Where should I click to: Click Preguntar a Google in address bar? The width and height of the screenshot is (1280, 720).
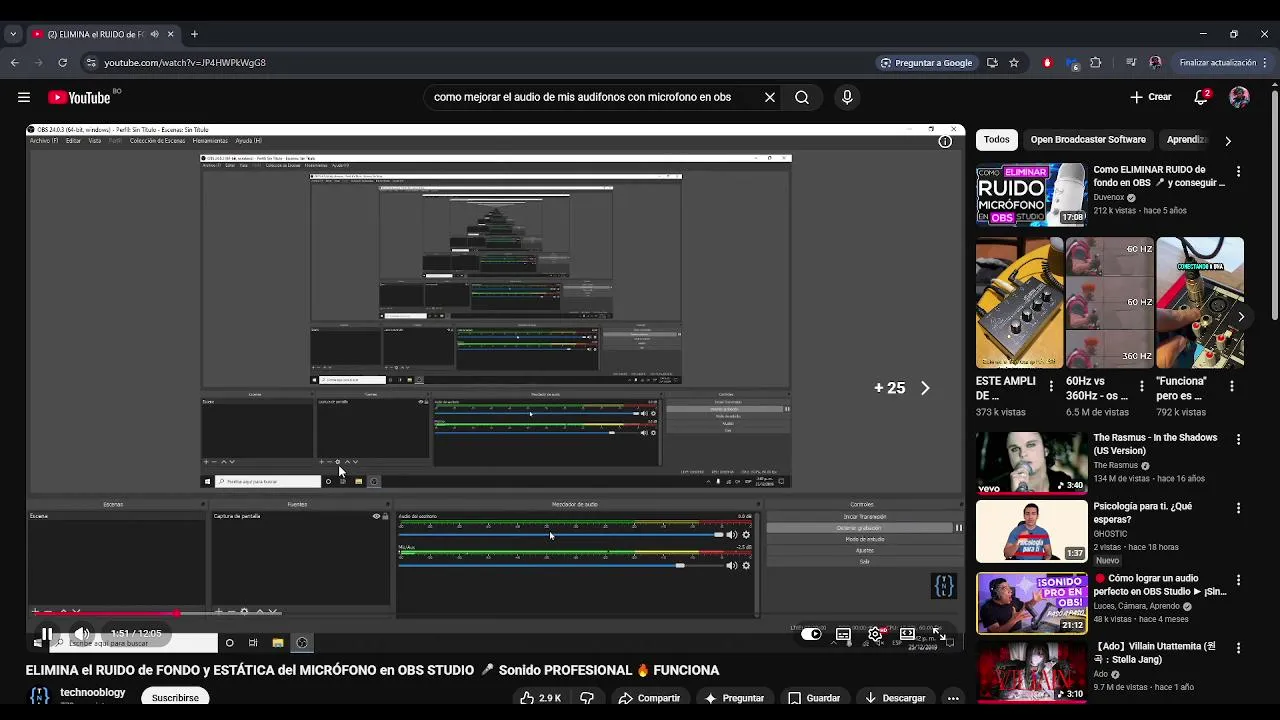(926, 62)
